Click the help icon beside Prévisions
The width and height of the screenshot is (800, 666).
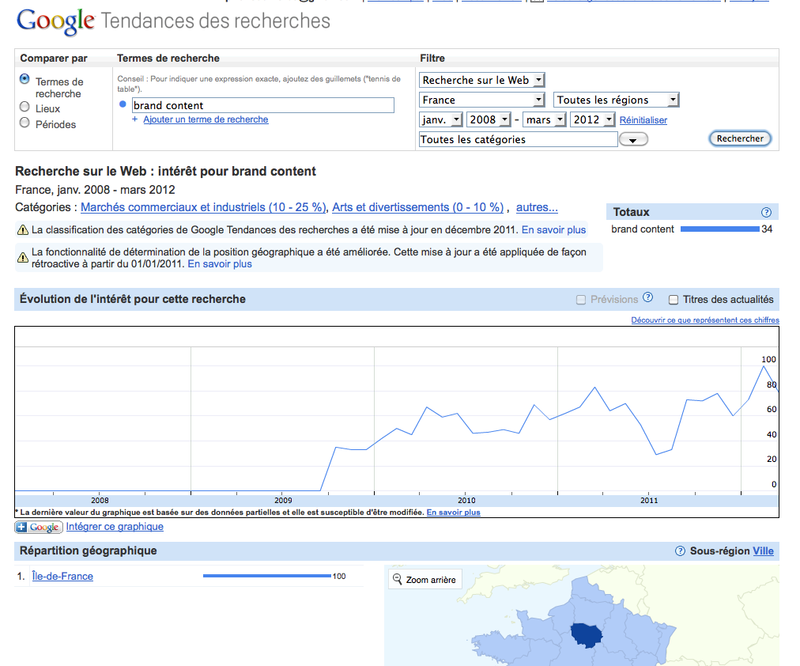coord(648,298)
